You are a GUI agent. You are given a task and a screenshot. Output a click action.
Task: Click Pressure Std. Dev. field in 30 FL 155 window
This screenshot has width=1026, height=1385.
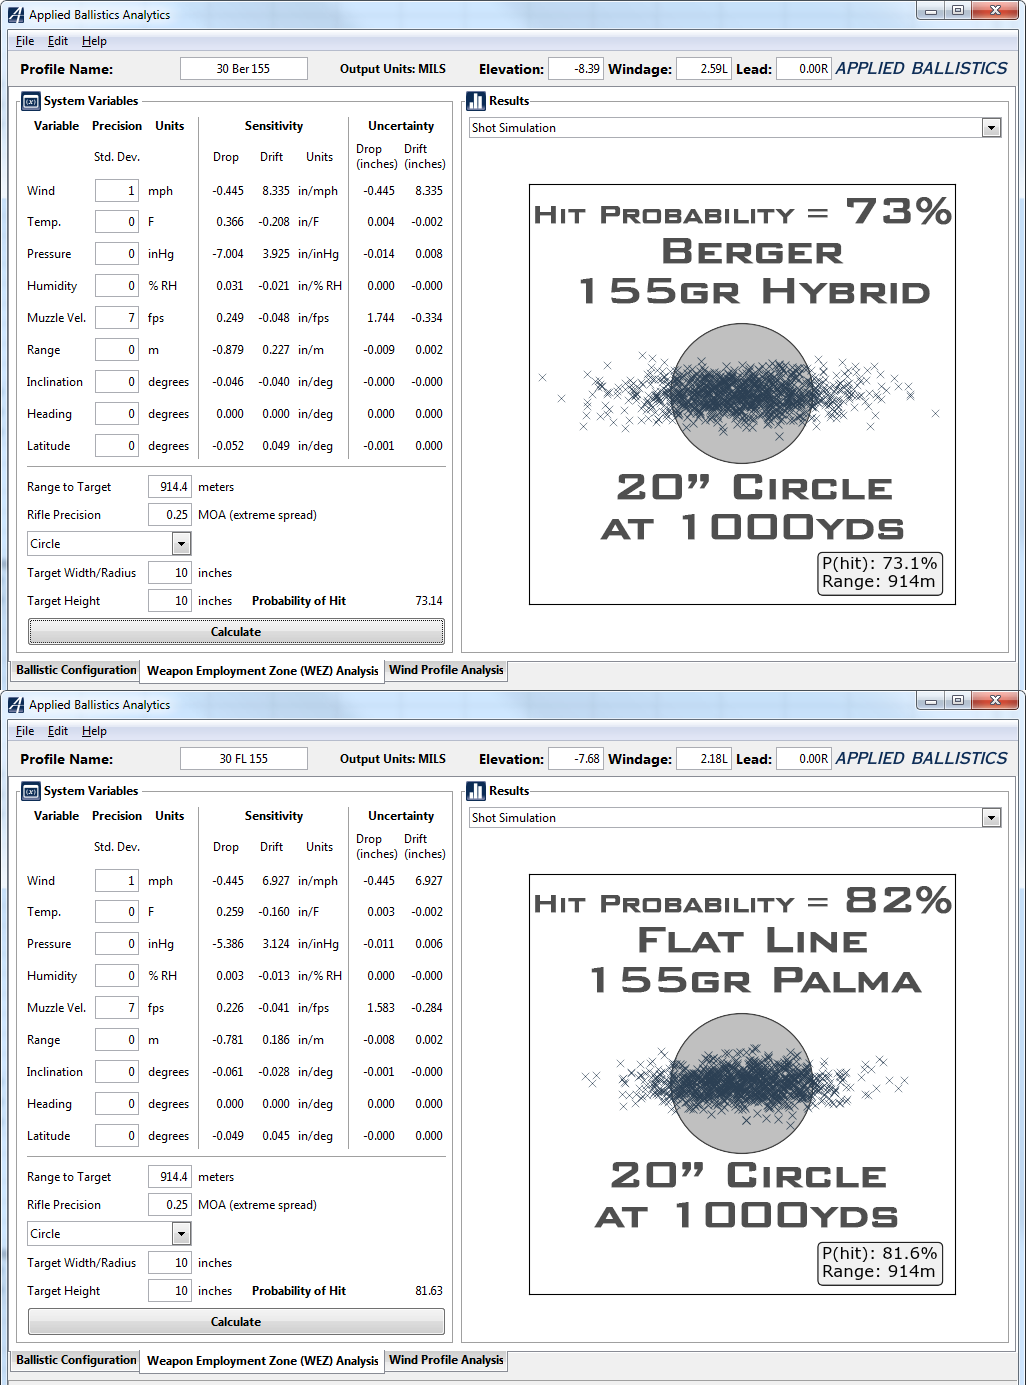pos(117,944)
